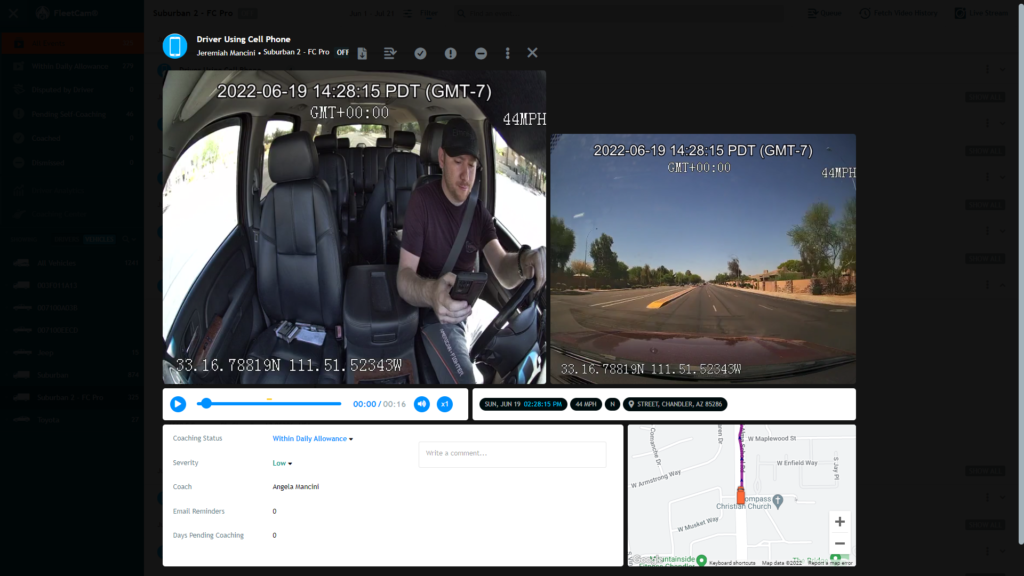Toggle the OFF switch beside vehicle name
The height and width of the screenshot is (576, 1024).
click(342, 52)
